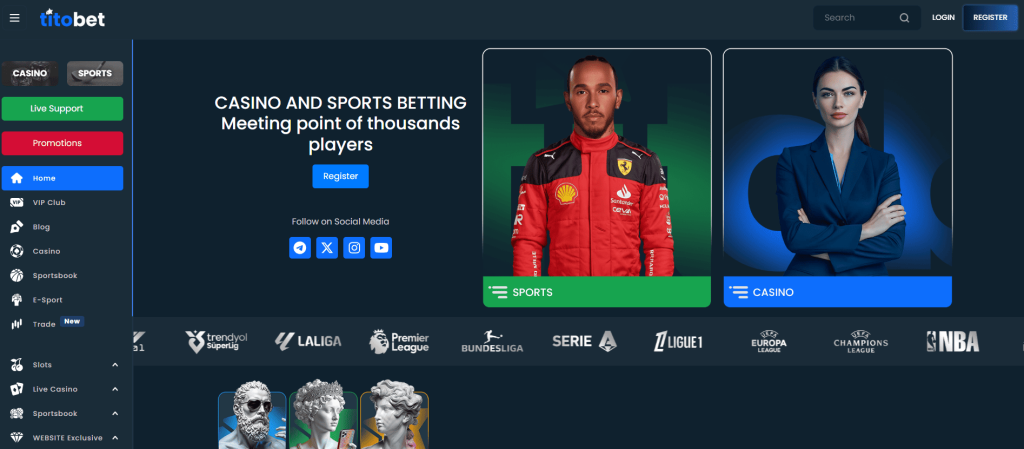Open the hamburger menu icon
This screenshot has height=449, width=1024.
tap(14, 18)
